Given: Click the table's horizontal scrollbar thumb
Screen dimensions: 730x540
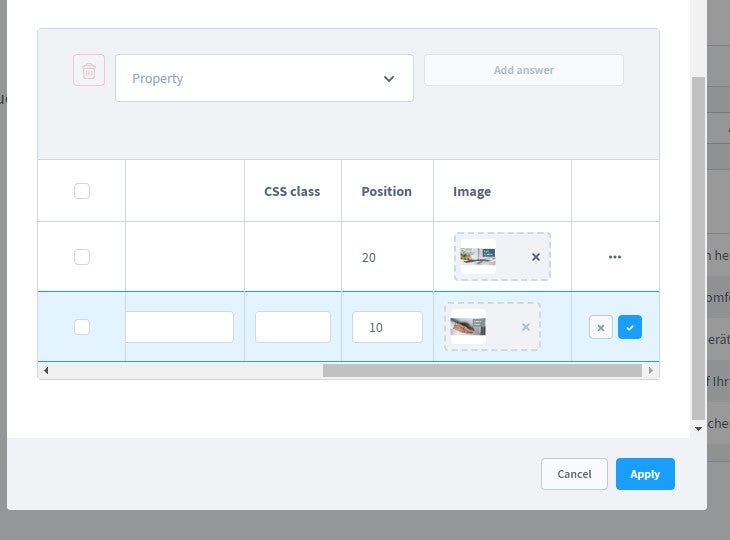Looking at the screenshot, I should pyautogui.click(x=482, y=371).
